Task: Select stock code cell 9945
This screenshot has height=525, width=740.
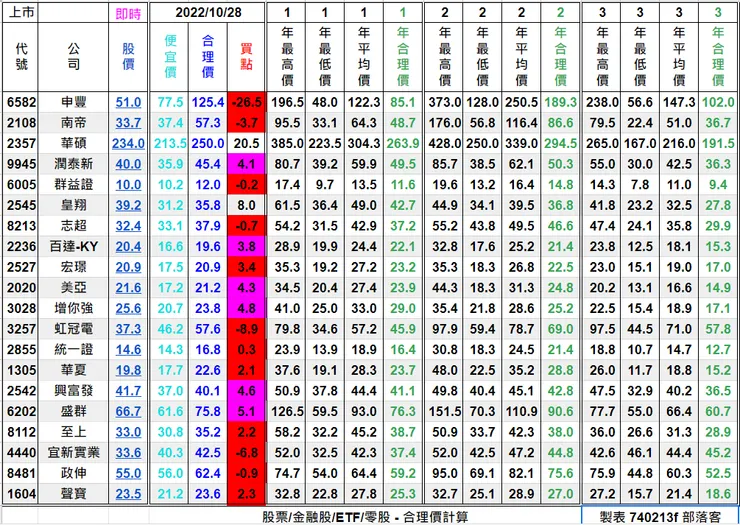Action: (20, 164)
